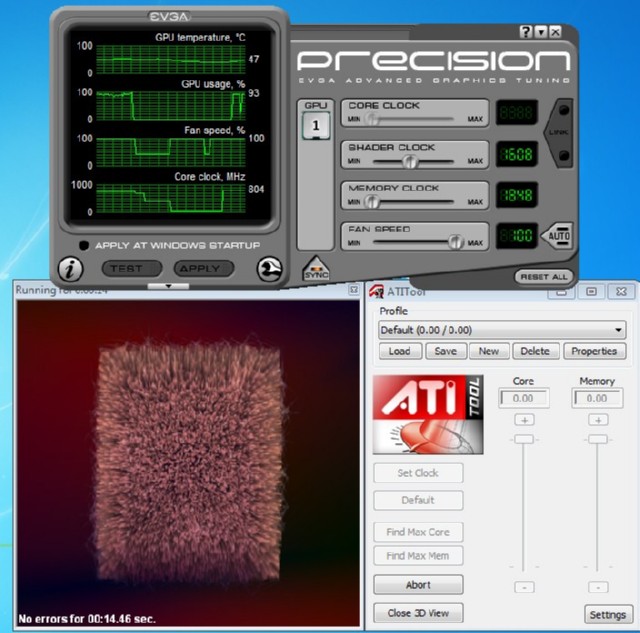
Task: Enable Apply at Windows Startup
Action: [x=84, y=245]
